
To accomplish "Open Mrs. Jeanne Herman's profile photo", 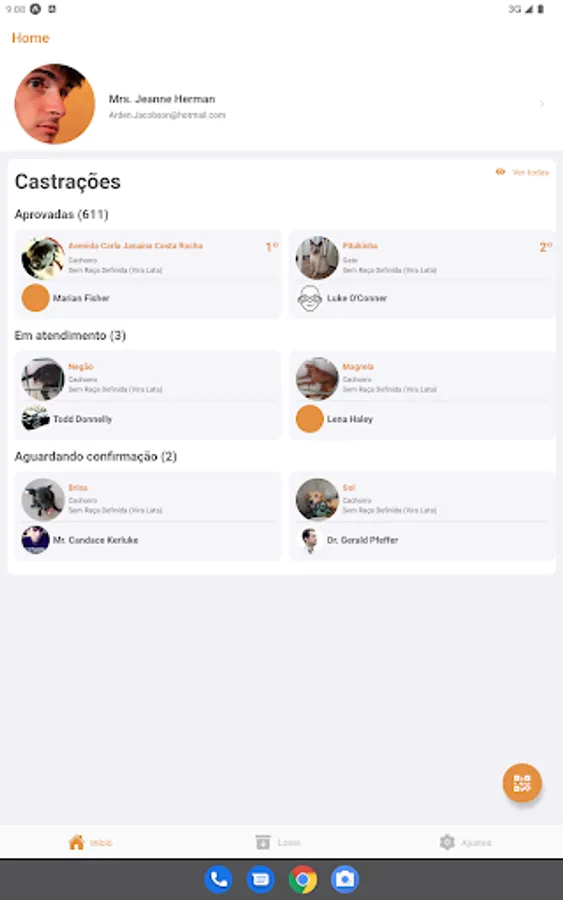I will pos(55,104).
